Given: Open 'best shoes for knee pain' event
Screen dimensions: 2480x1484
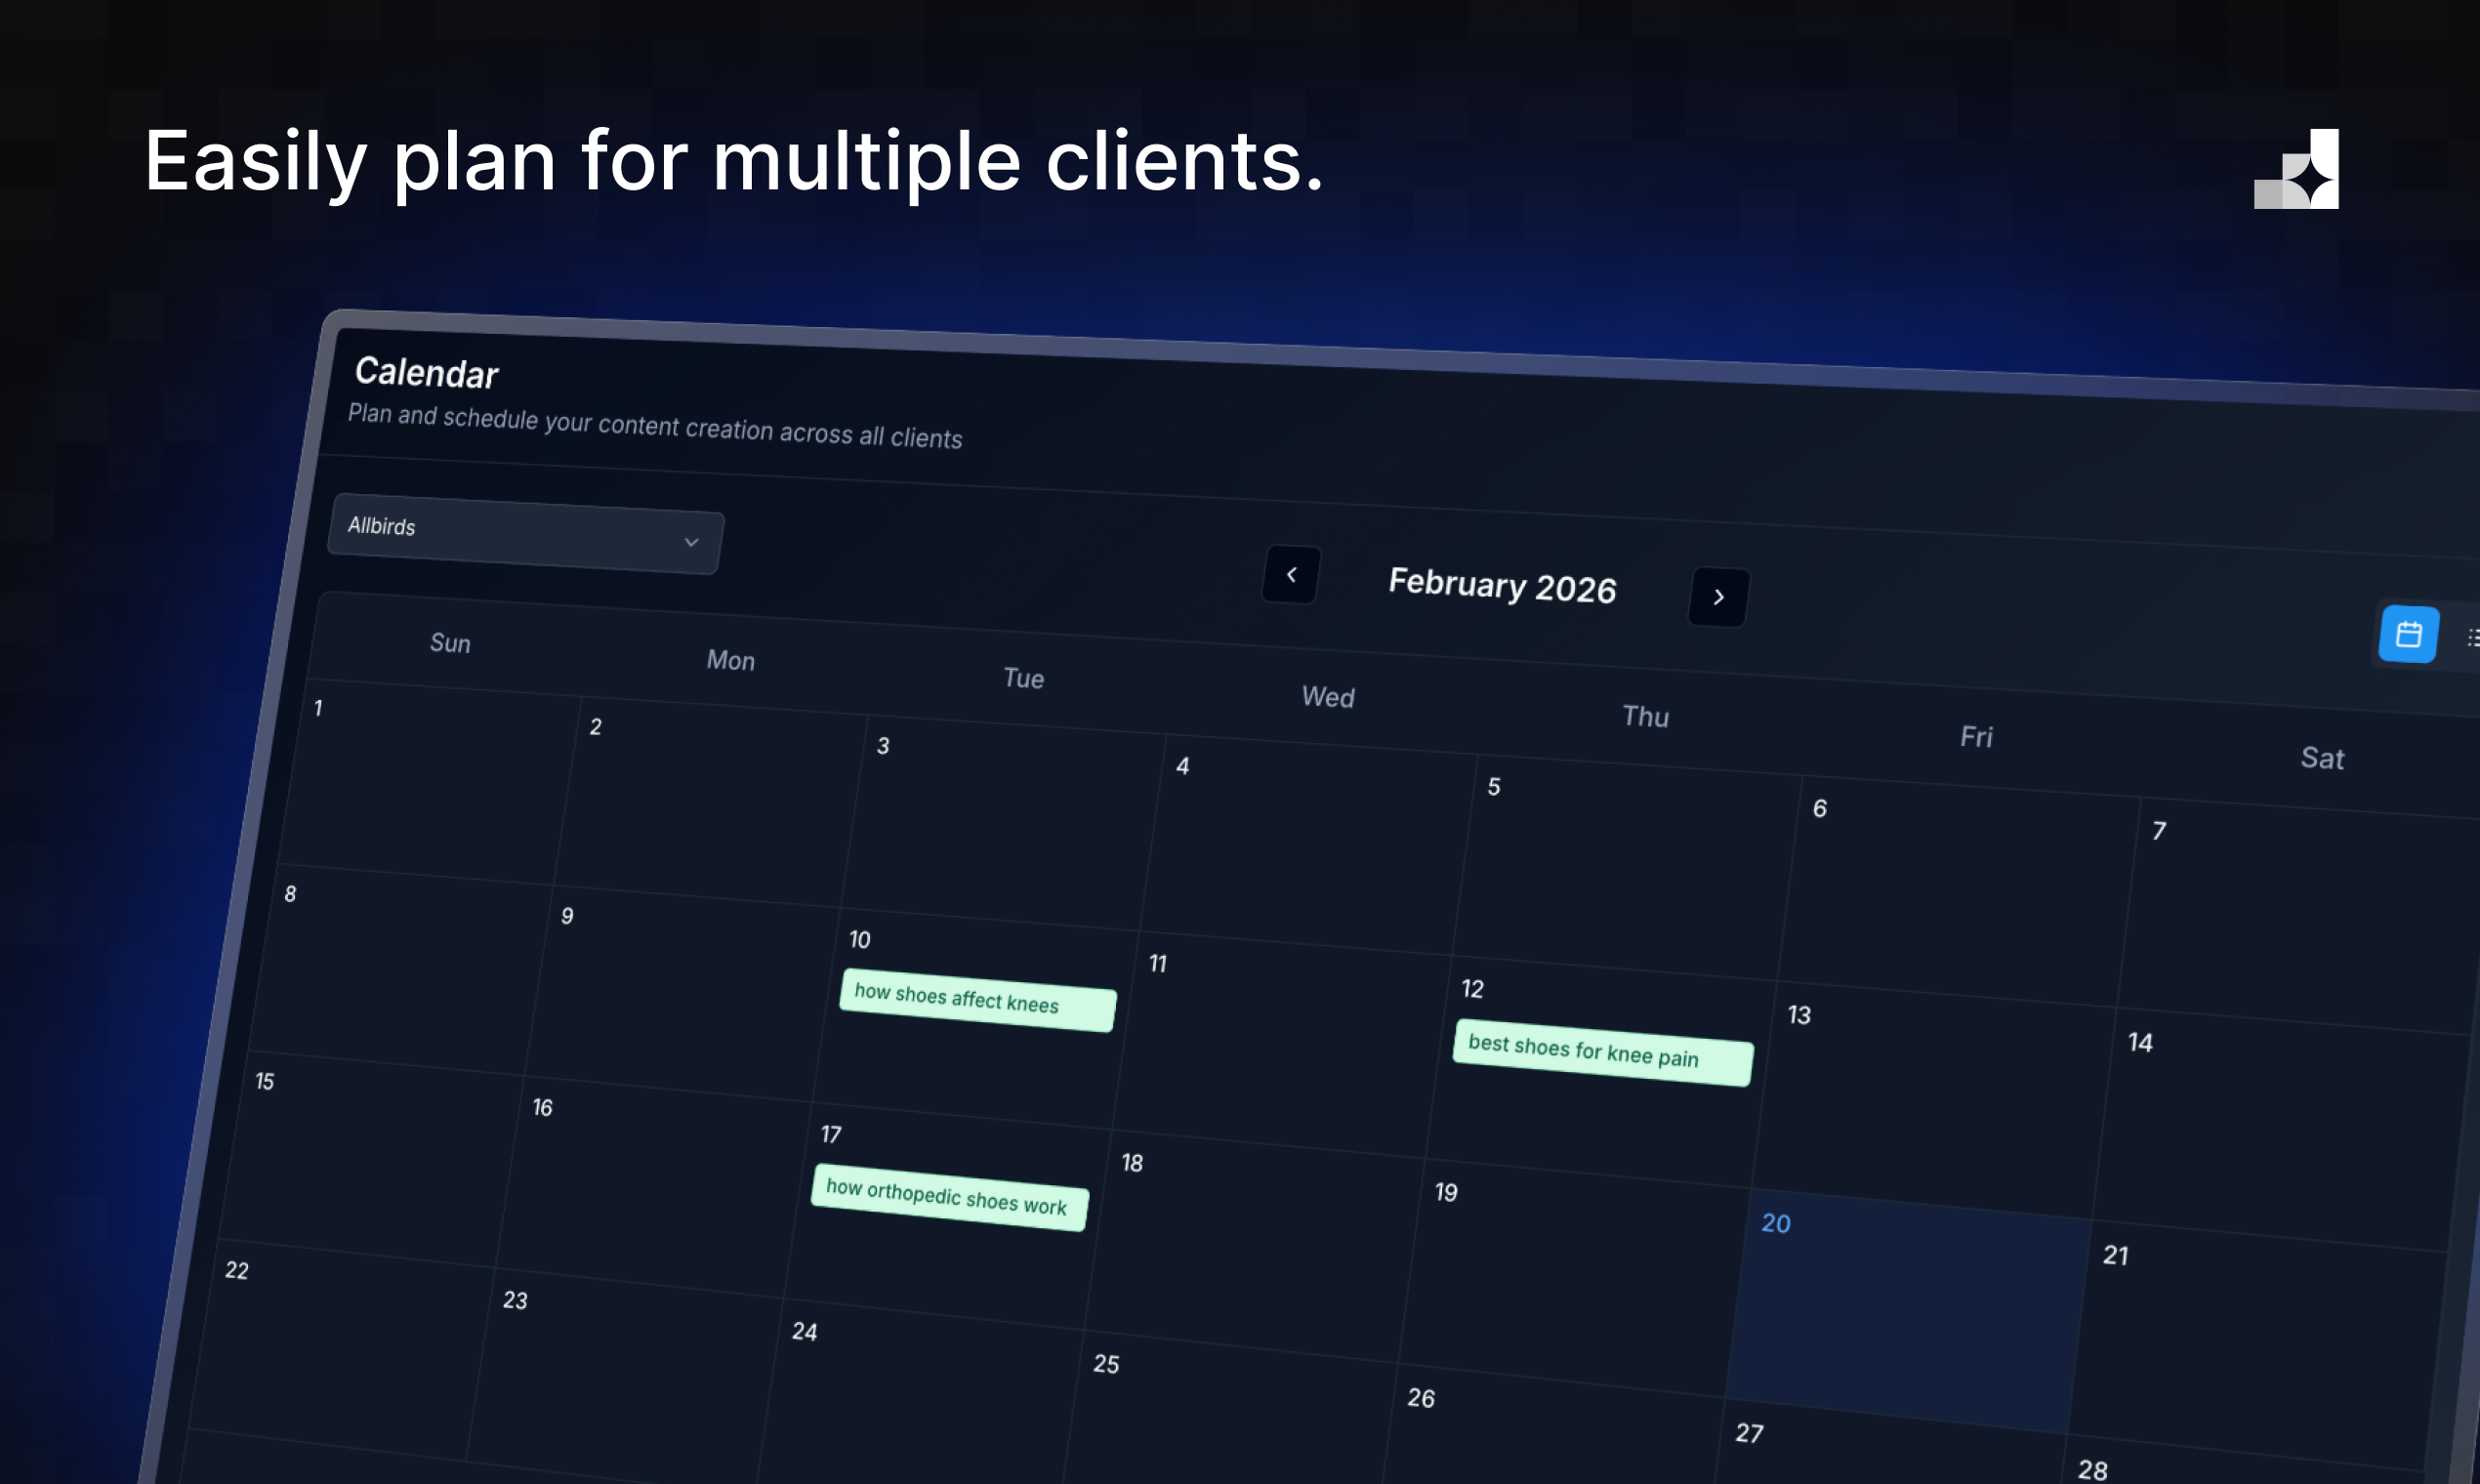Looking at the screenshot, I should (x=1601, y=1052).
